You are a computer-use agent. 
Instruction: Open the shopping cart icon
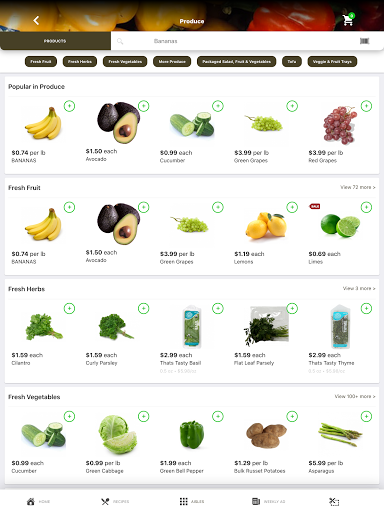pos(348,20)
